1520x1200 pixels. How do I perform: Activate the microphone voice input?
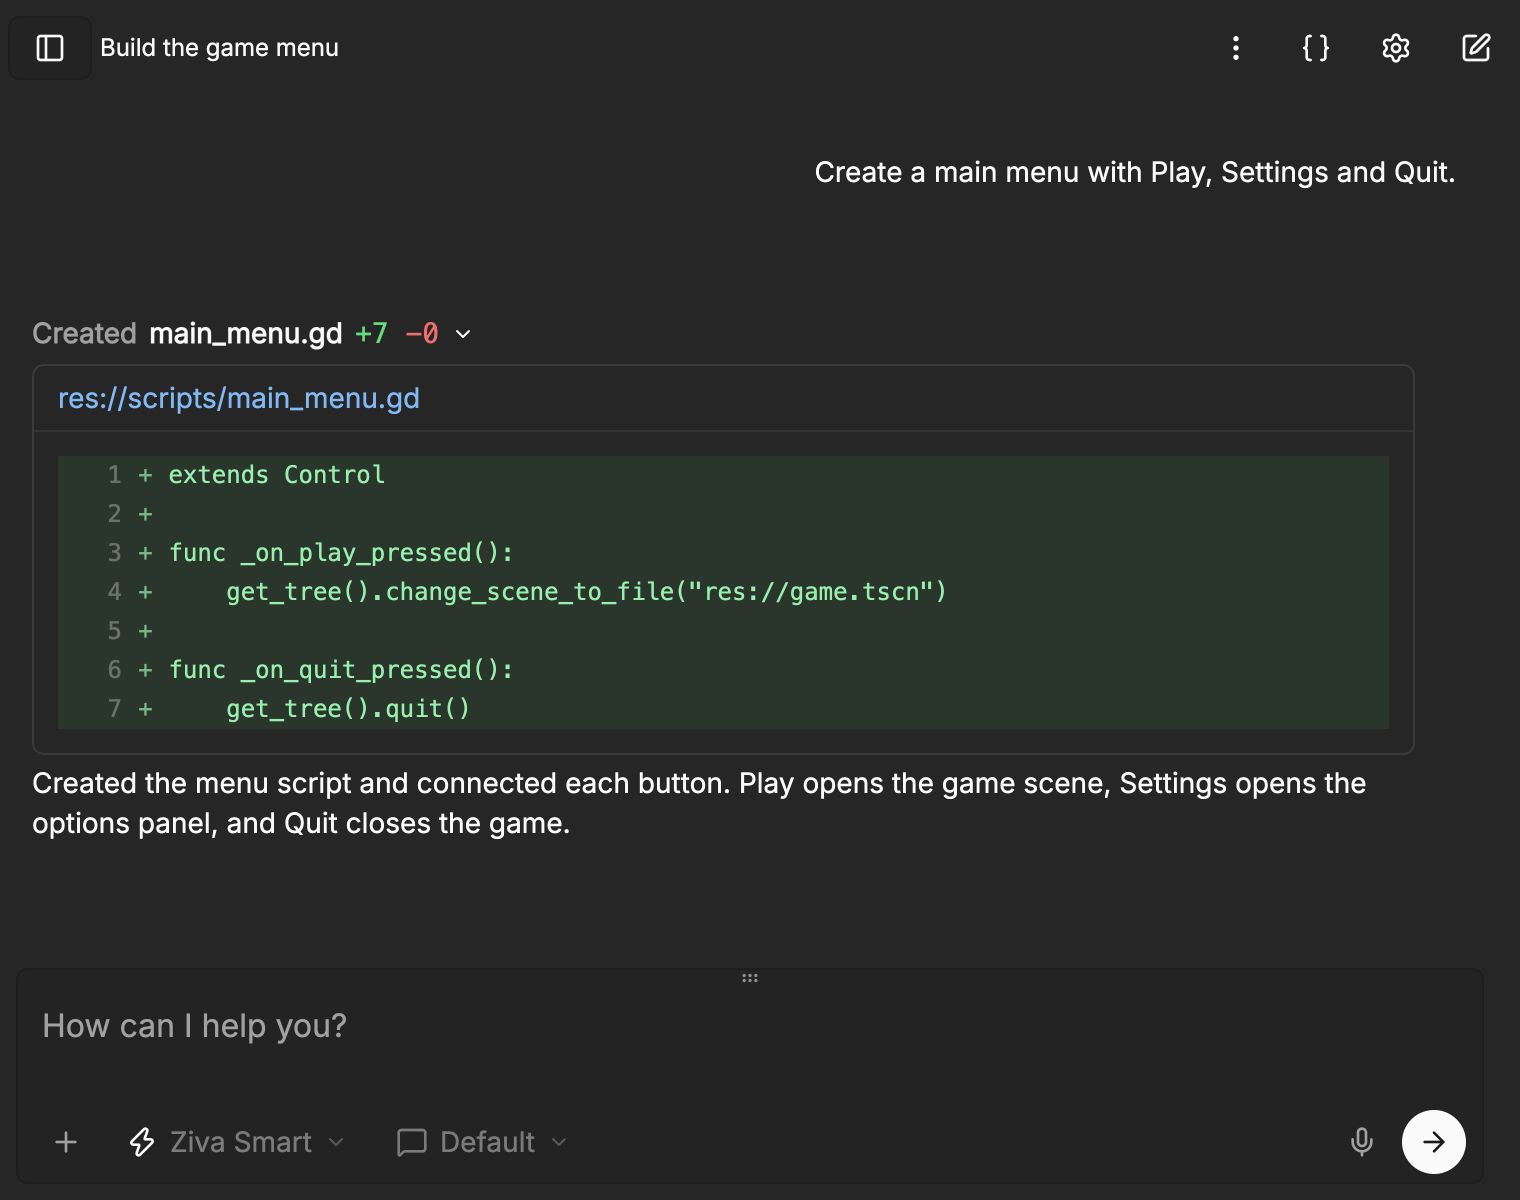pos(1361,1142)
